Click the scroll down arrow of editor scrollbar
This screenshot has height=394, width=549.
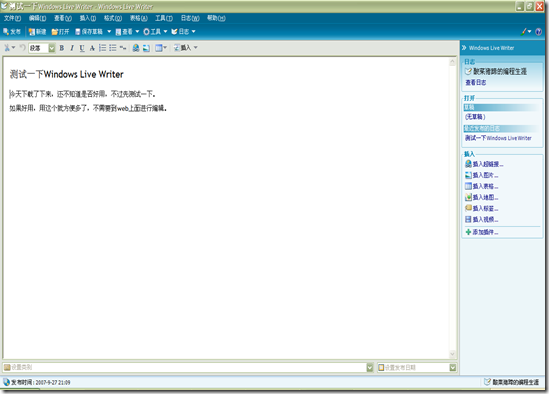click(x=452, y=354)
